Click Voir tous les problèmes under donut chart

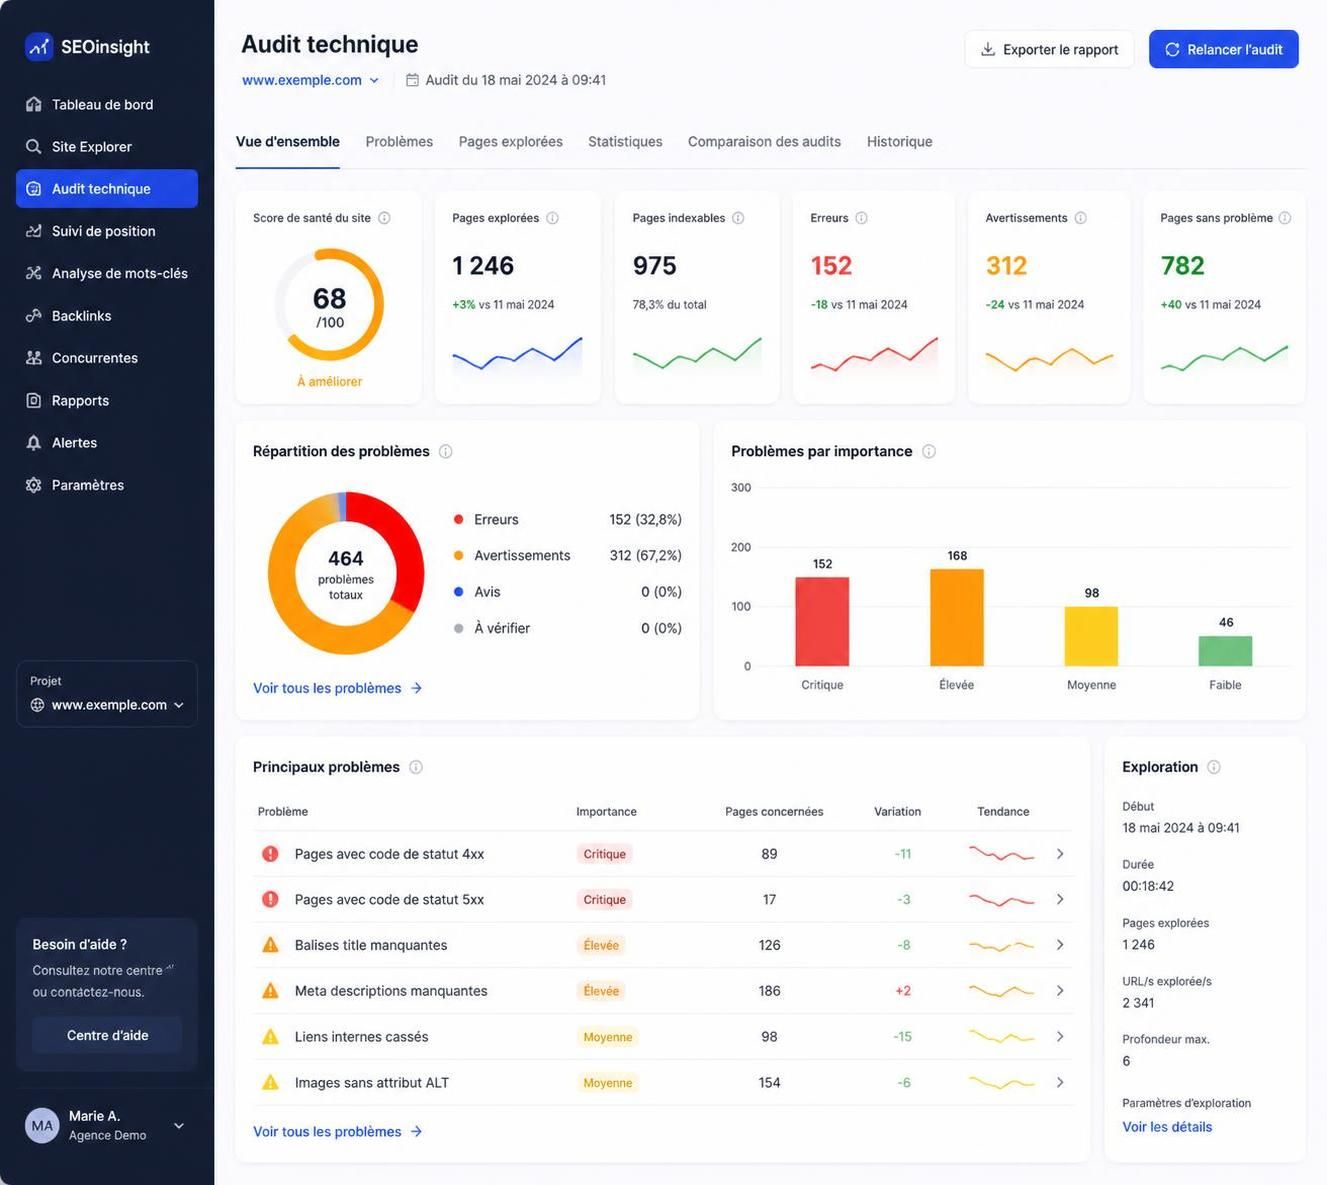[x=338, y=688]
